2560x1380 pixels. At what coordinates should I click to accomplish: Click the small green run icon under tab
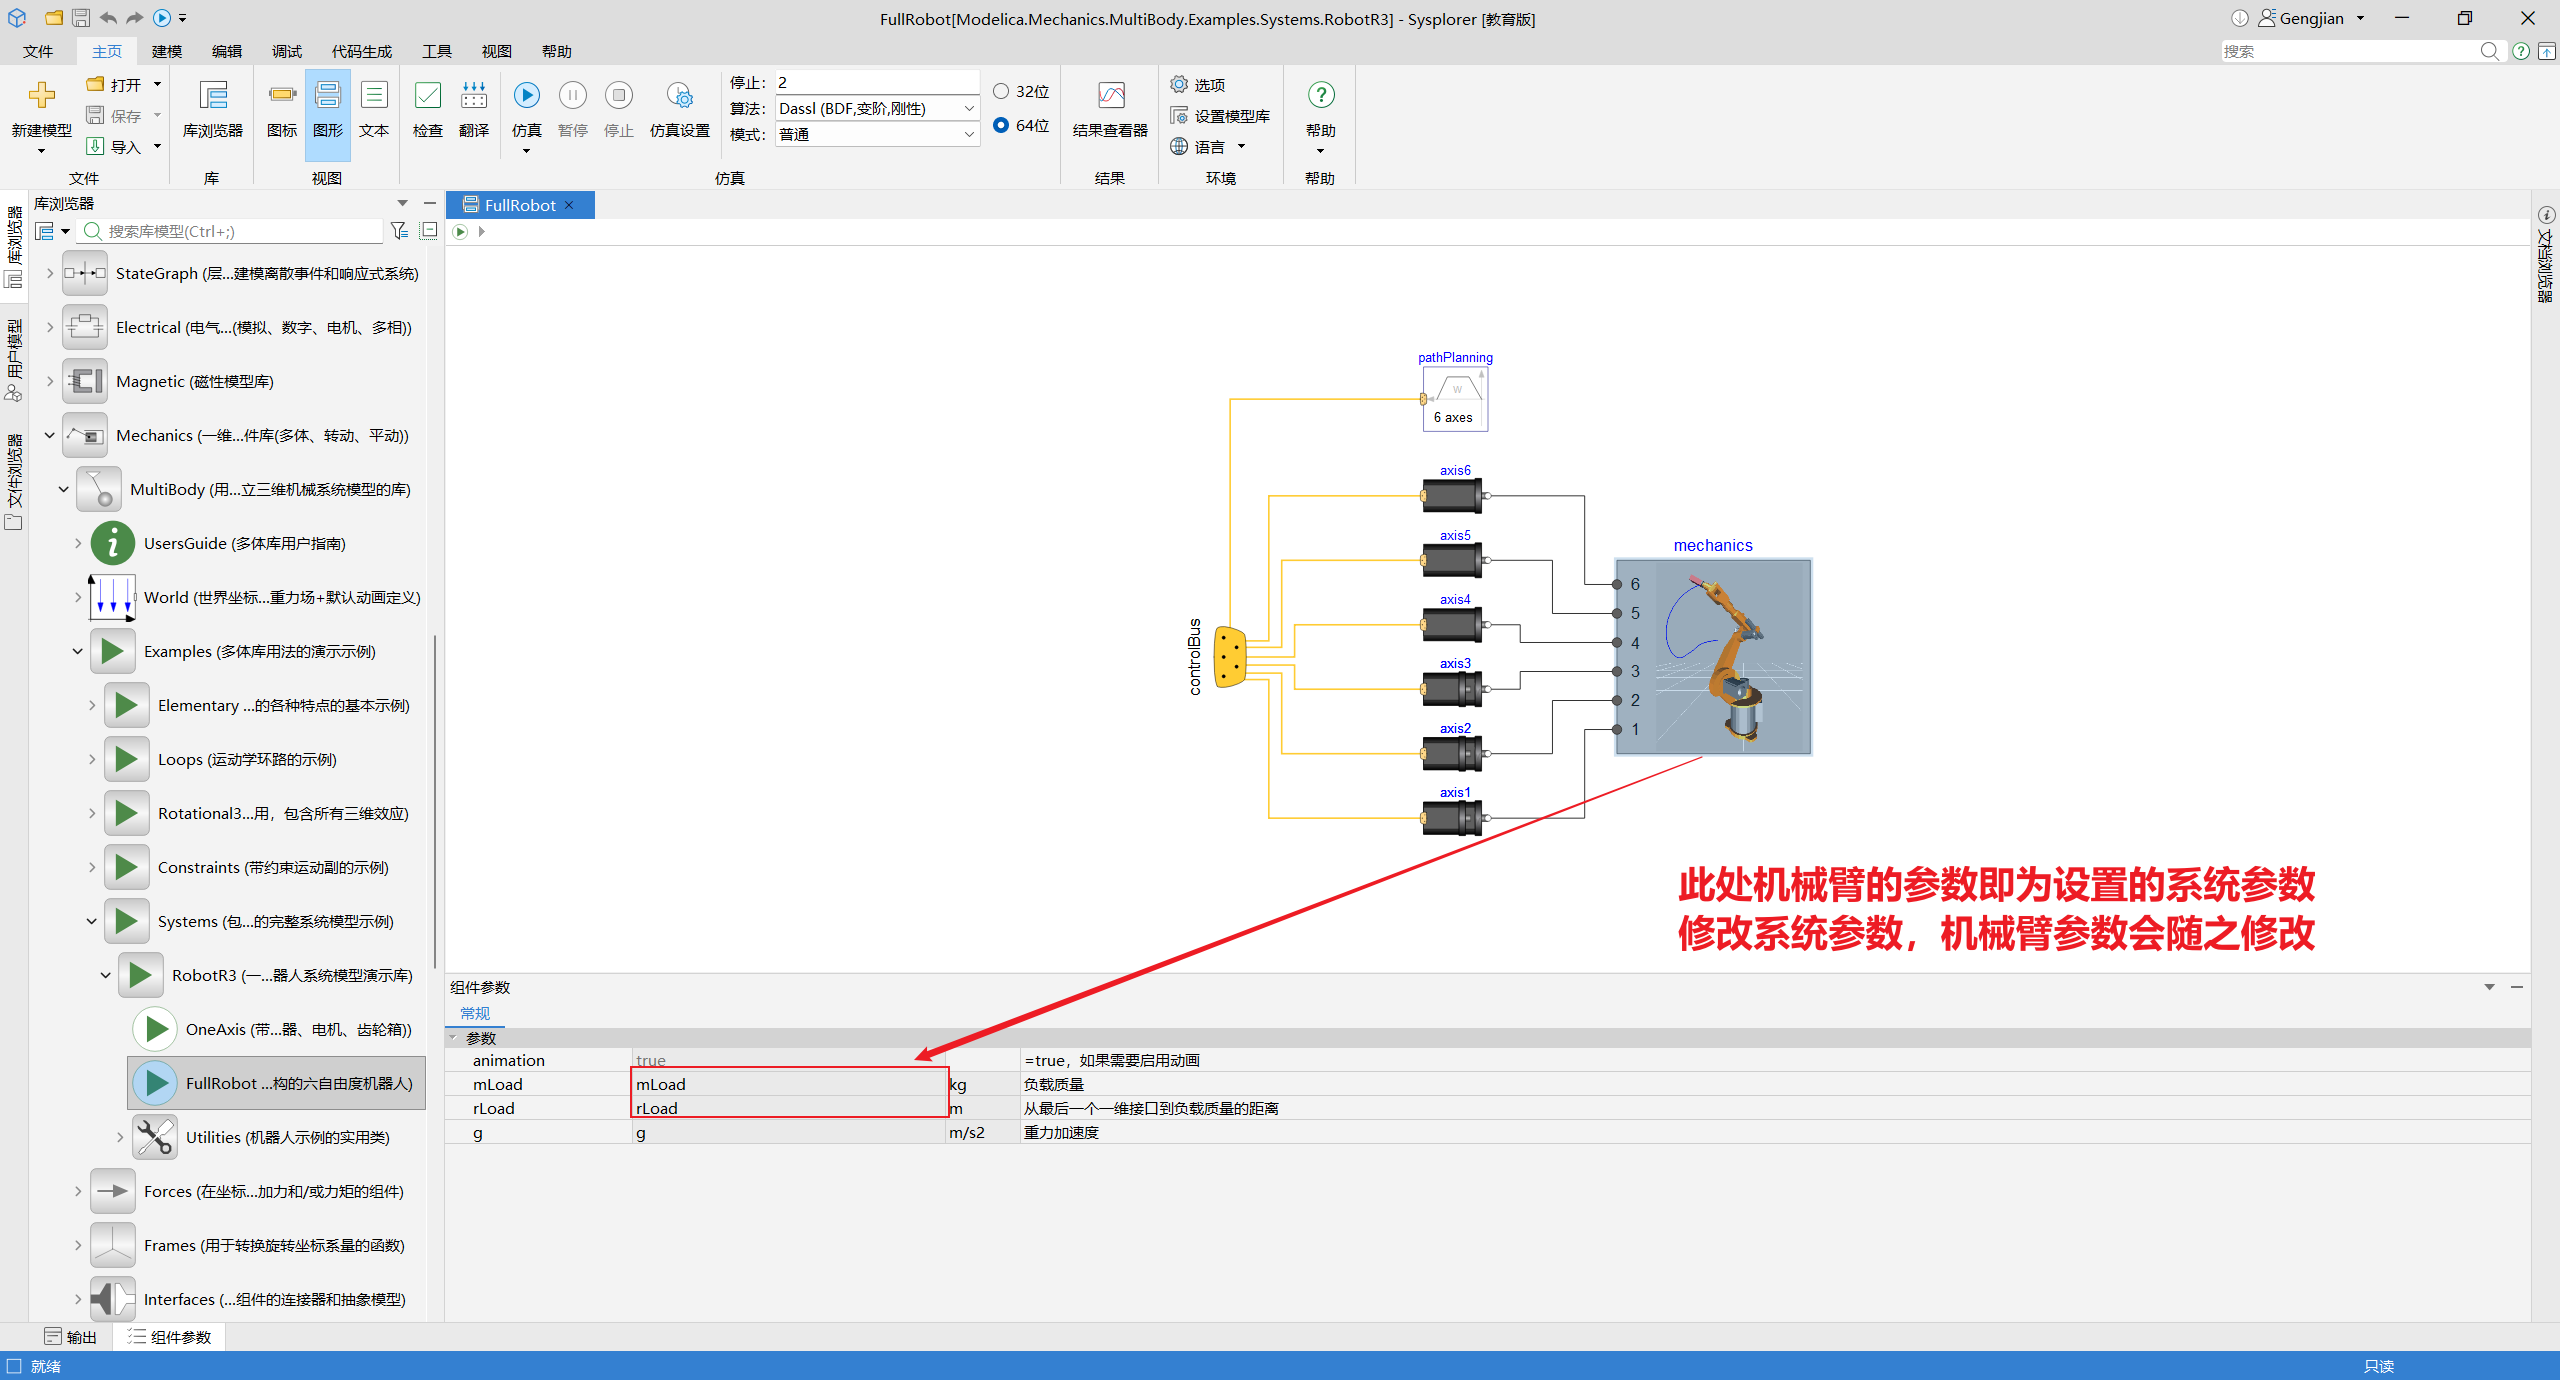coord(460,231)
